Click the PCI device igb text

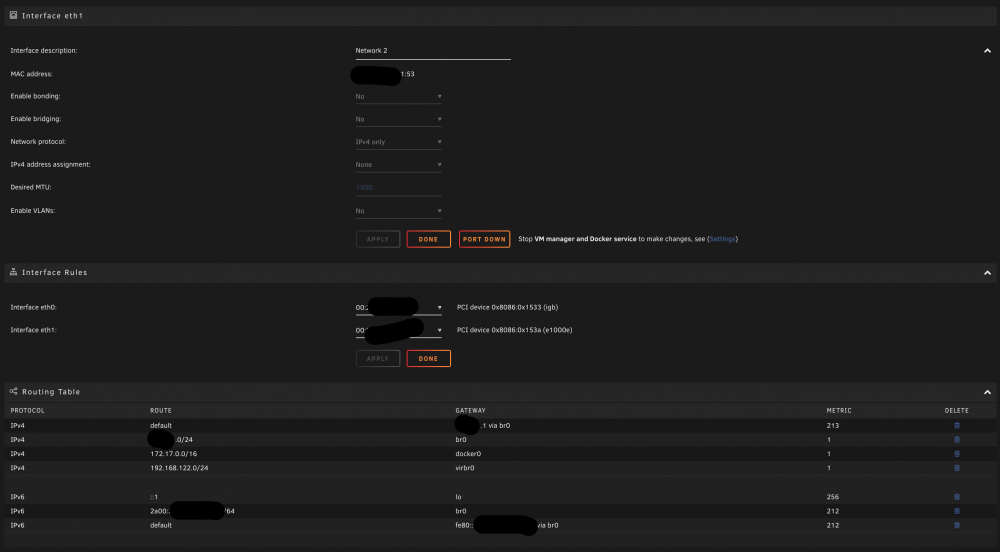pos(508,307)
